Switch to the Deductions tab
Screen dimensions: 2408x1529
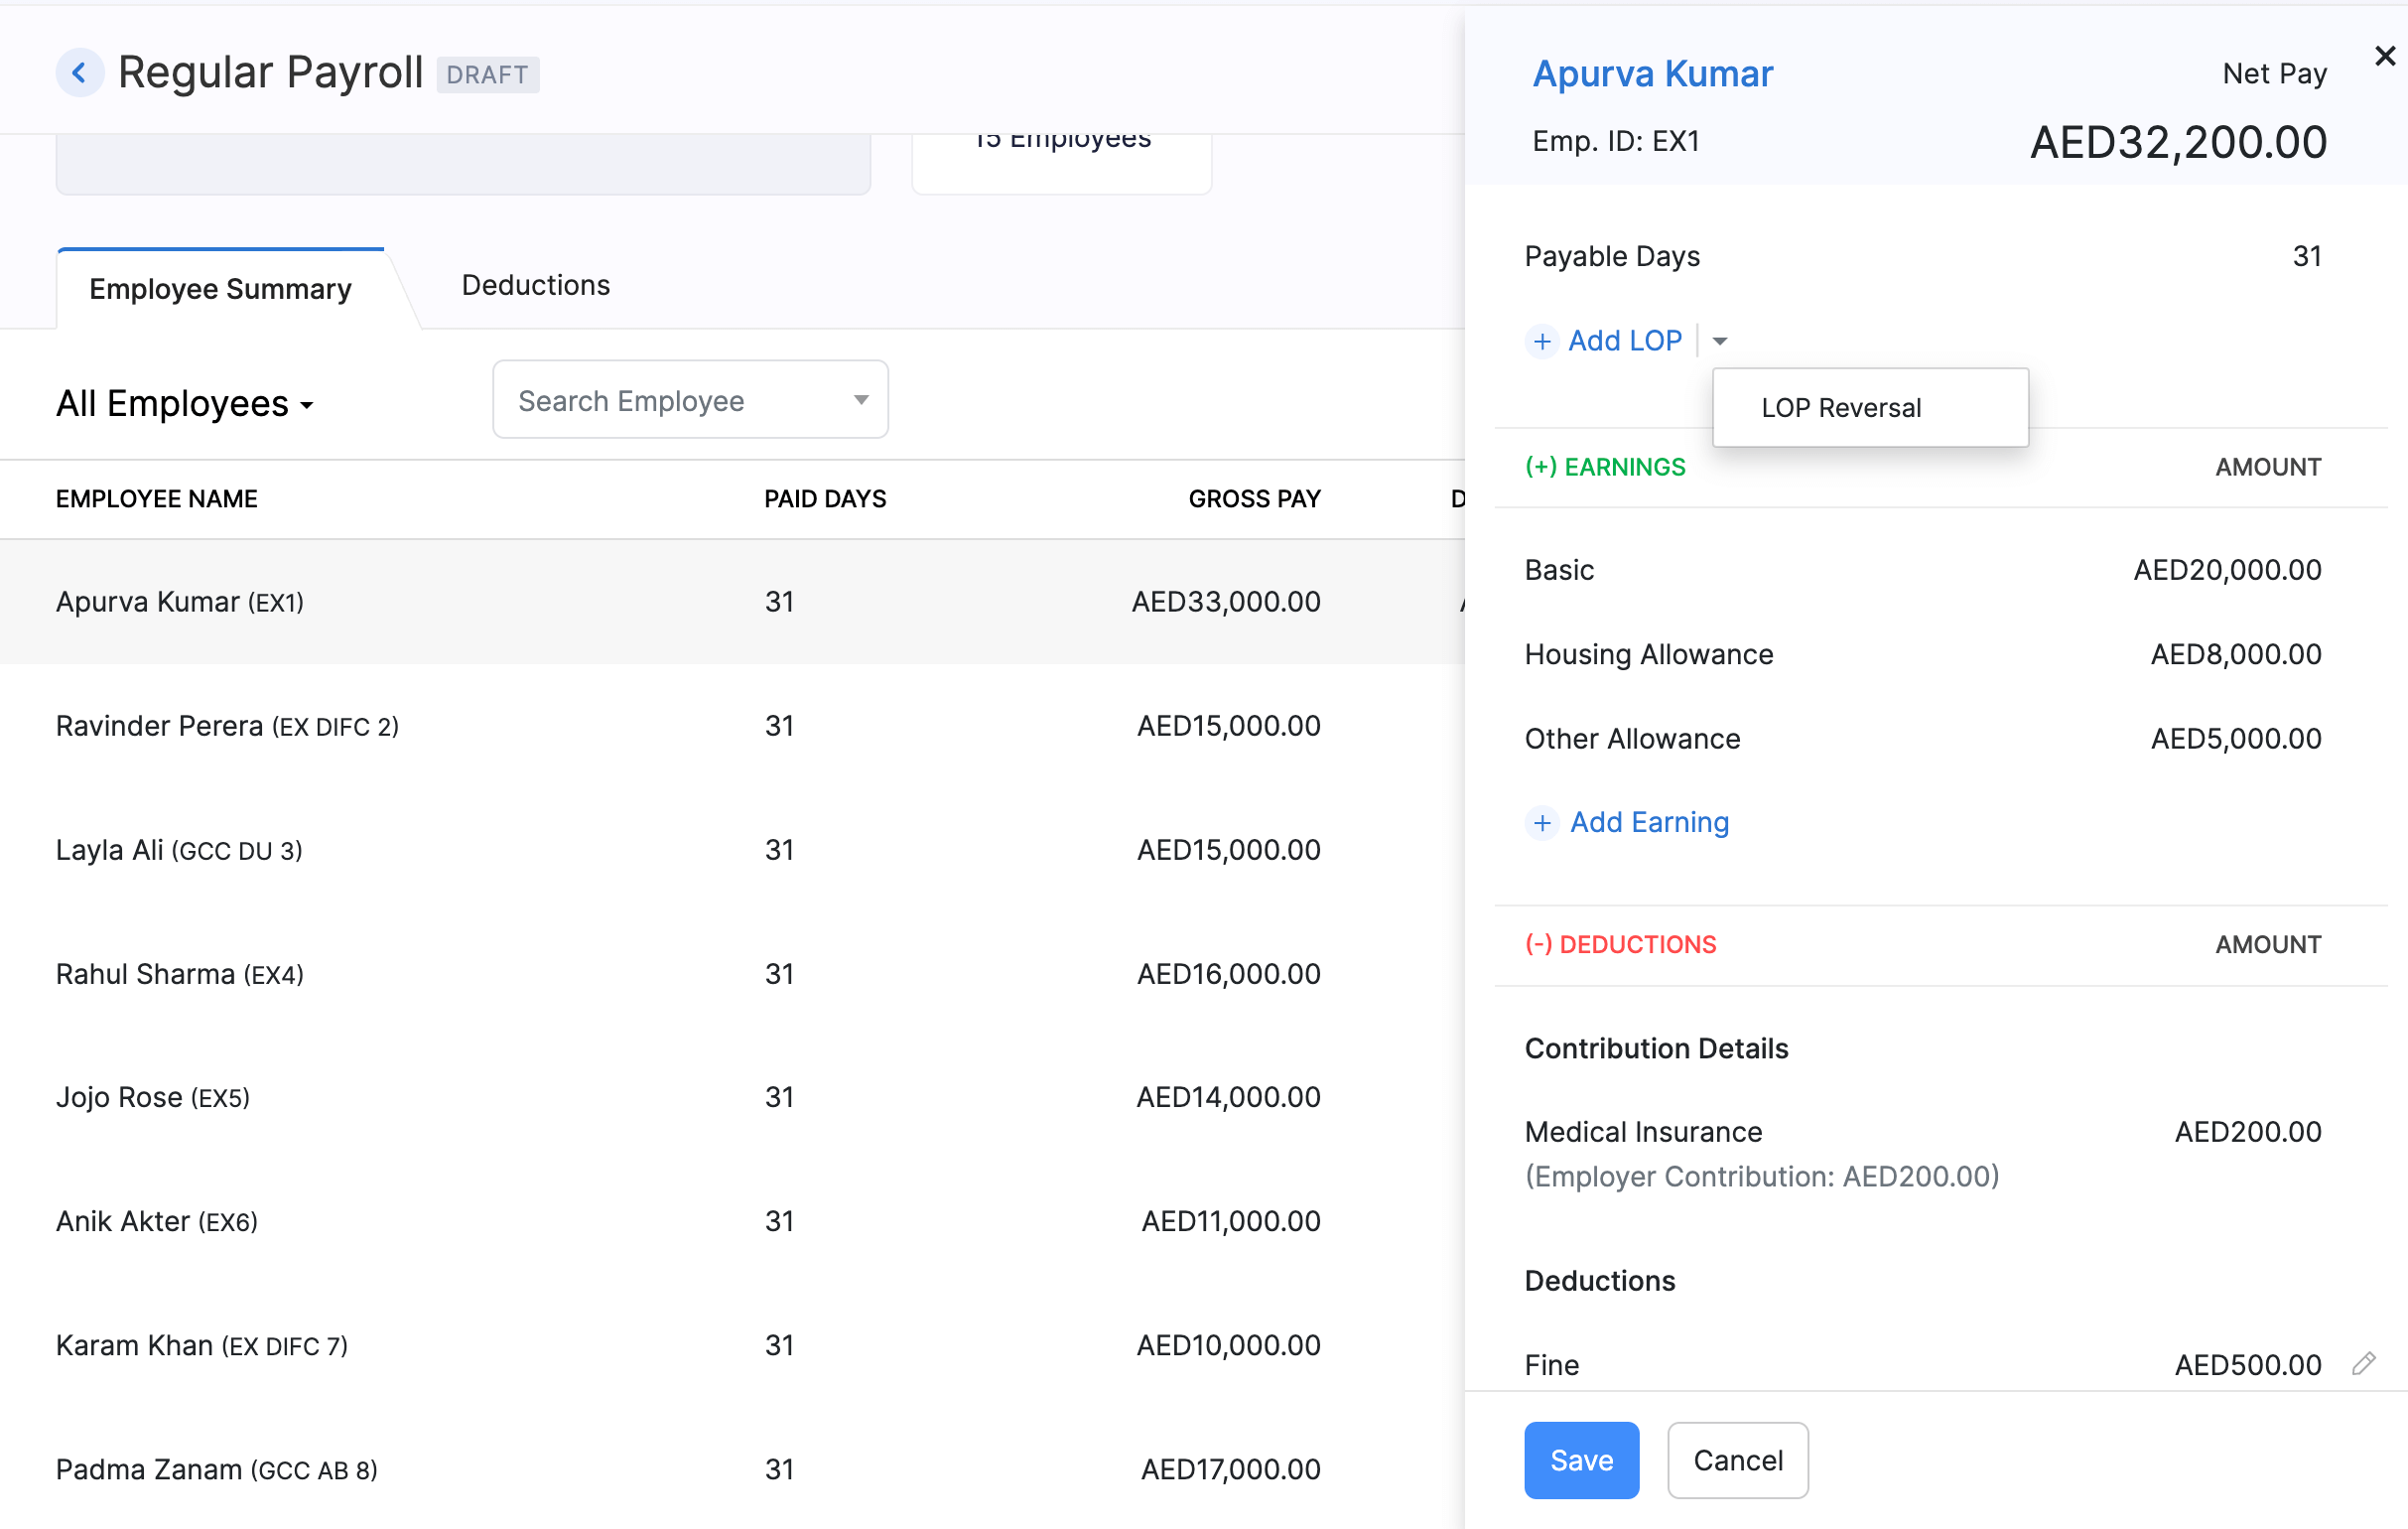[x=535, y=286]
